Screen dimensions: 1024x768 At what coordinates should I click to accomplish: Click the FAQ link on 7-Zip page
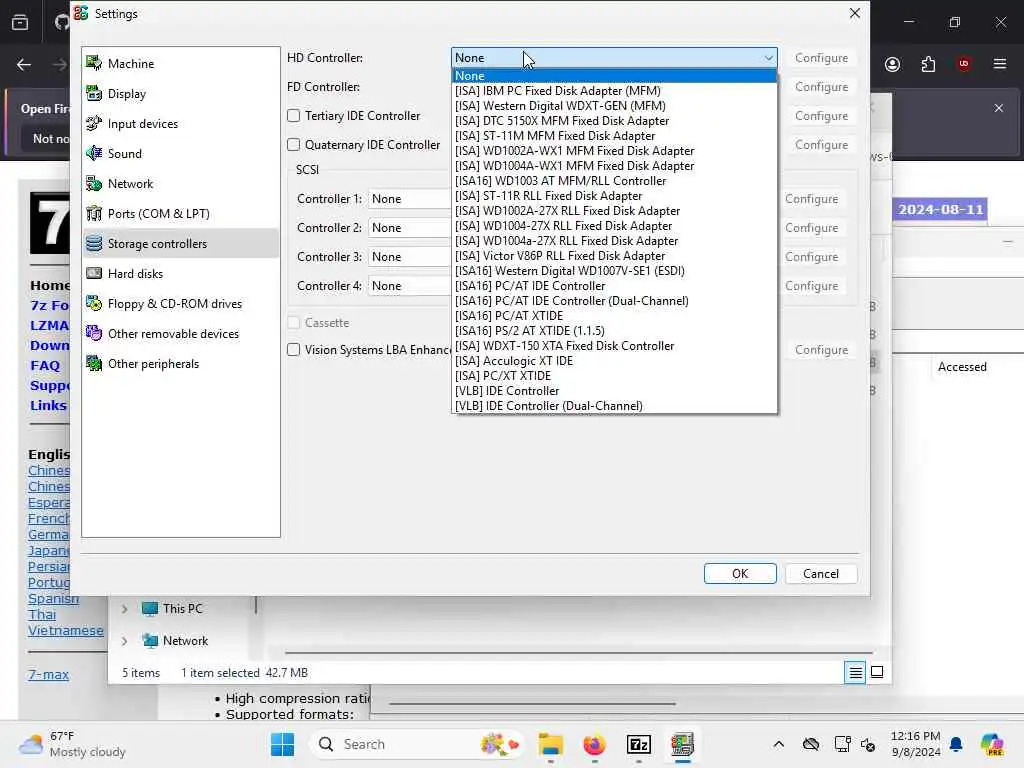coord(45,366)
